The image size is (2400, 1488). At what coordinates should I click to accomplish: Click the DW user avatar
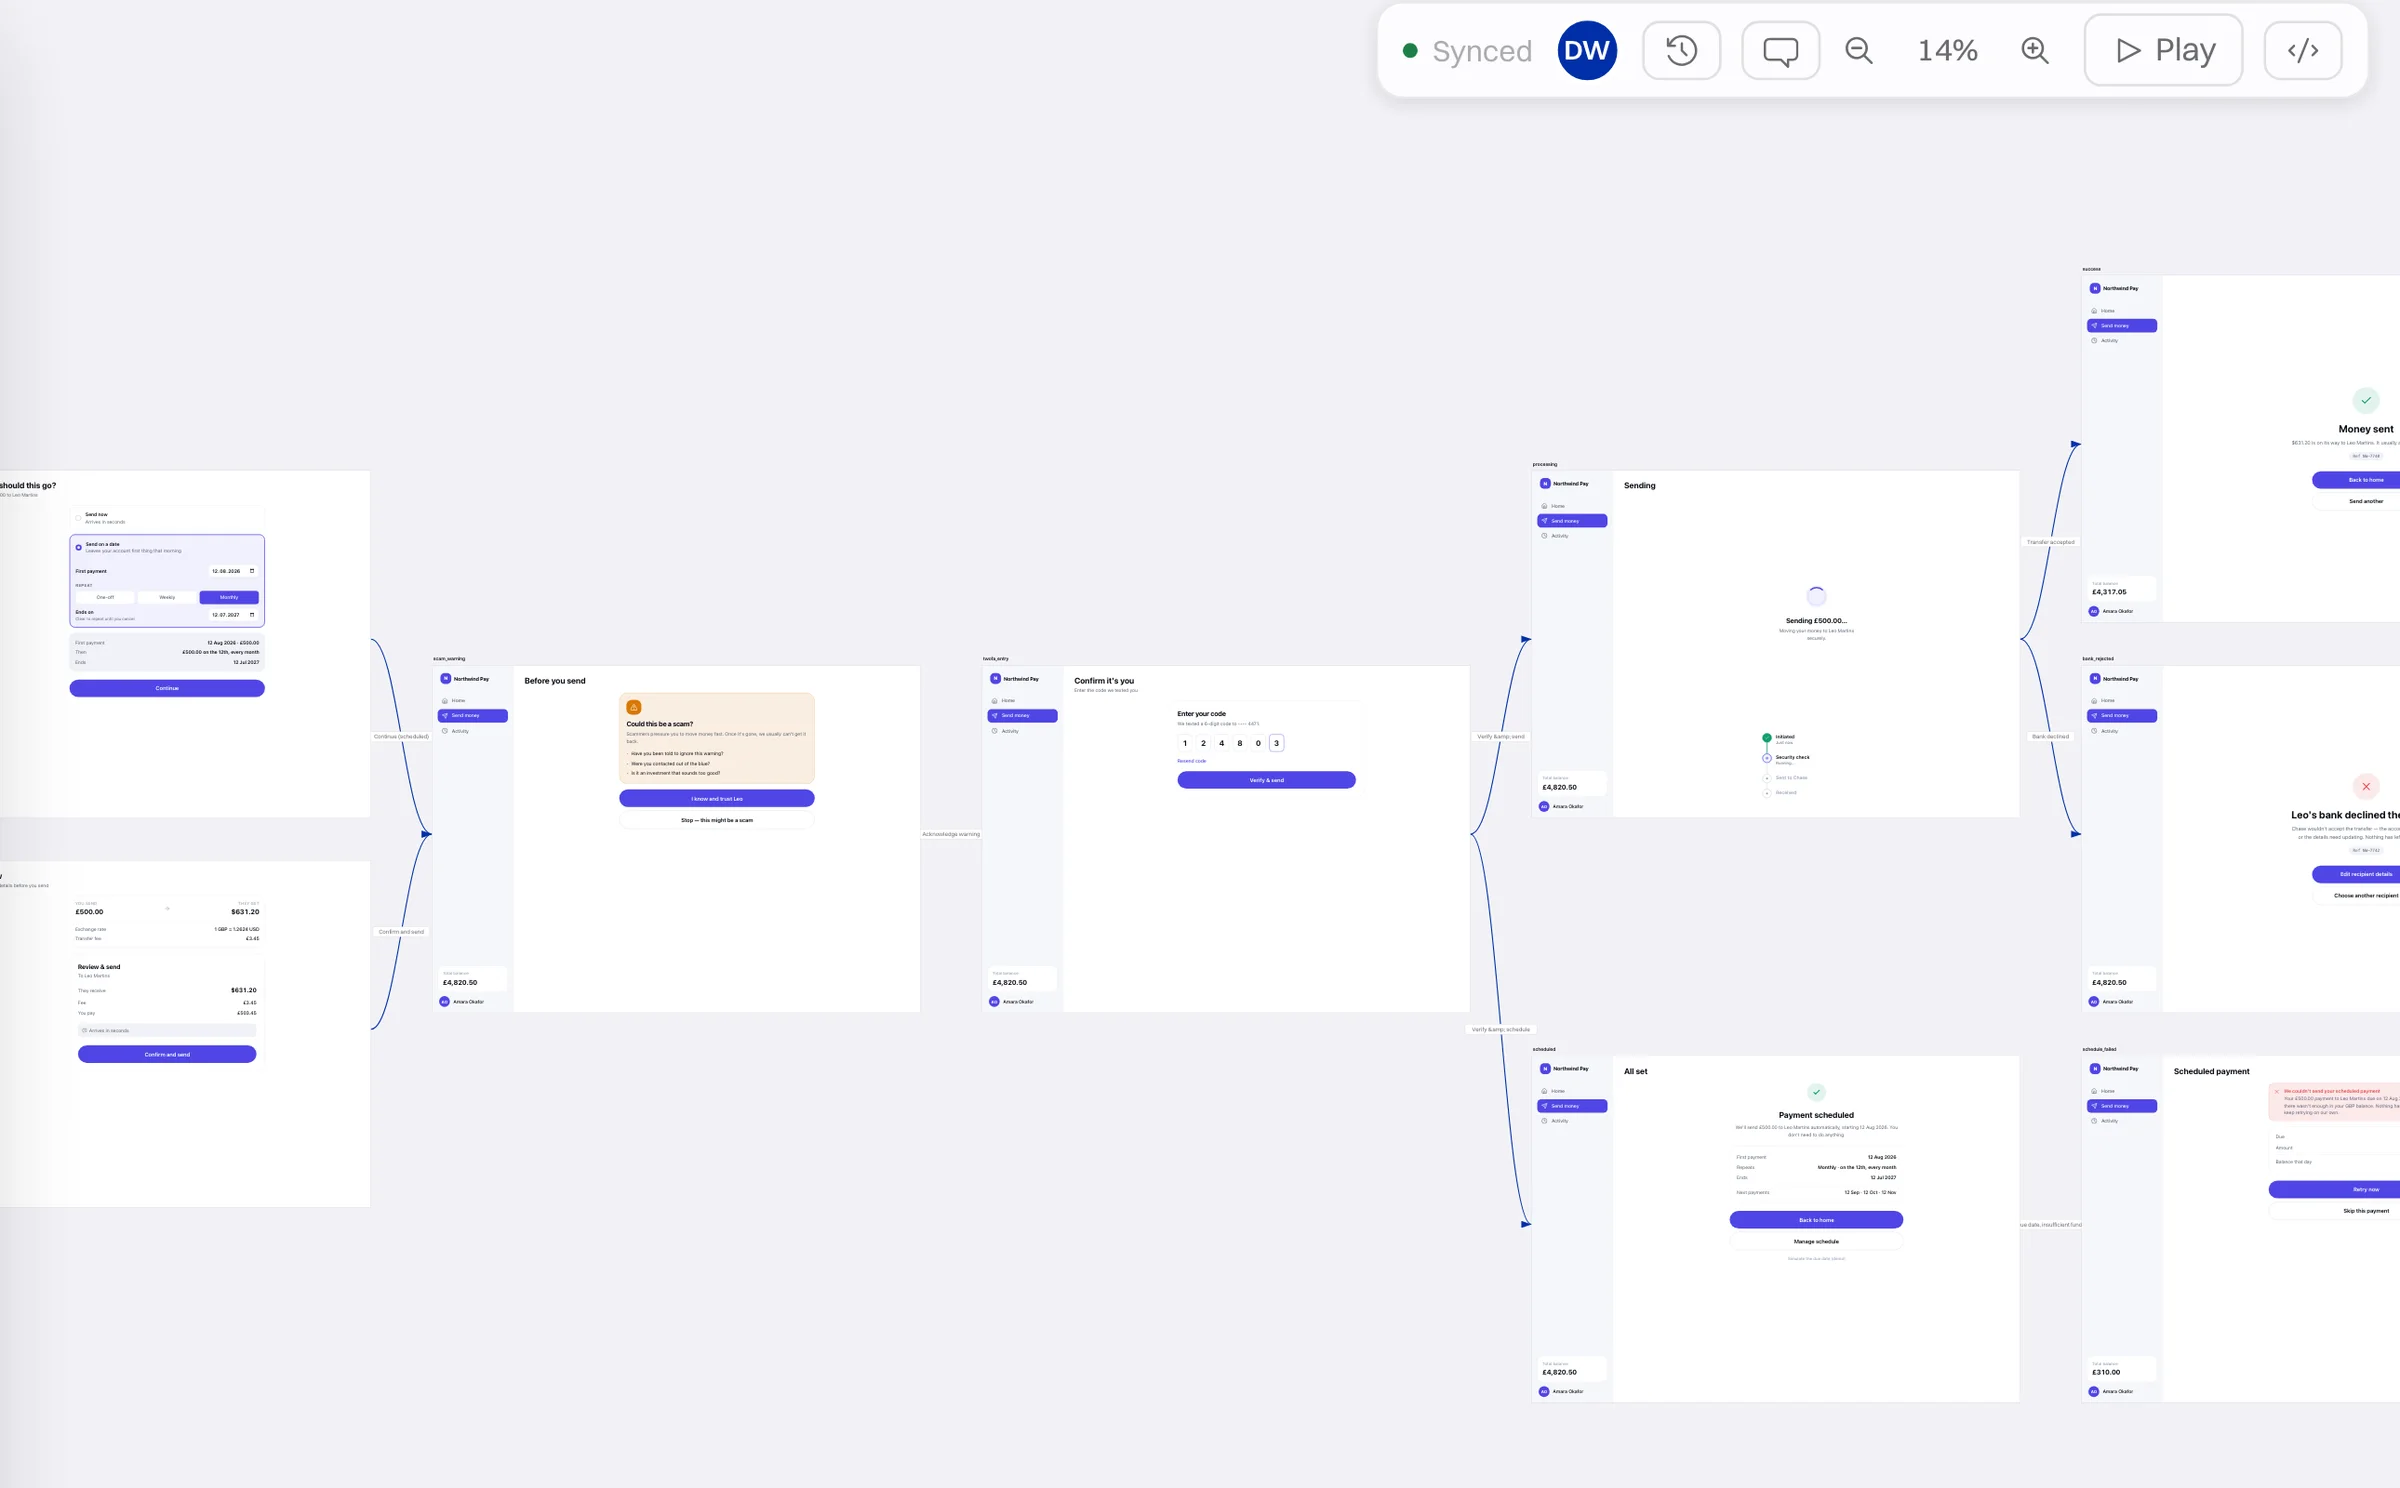point(1587,50)
